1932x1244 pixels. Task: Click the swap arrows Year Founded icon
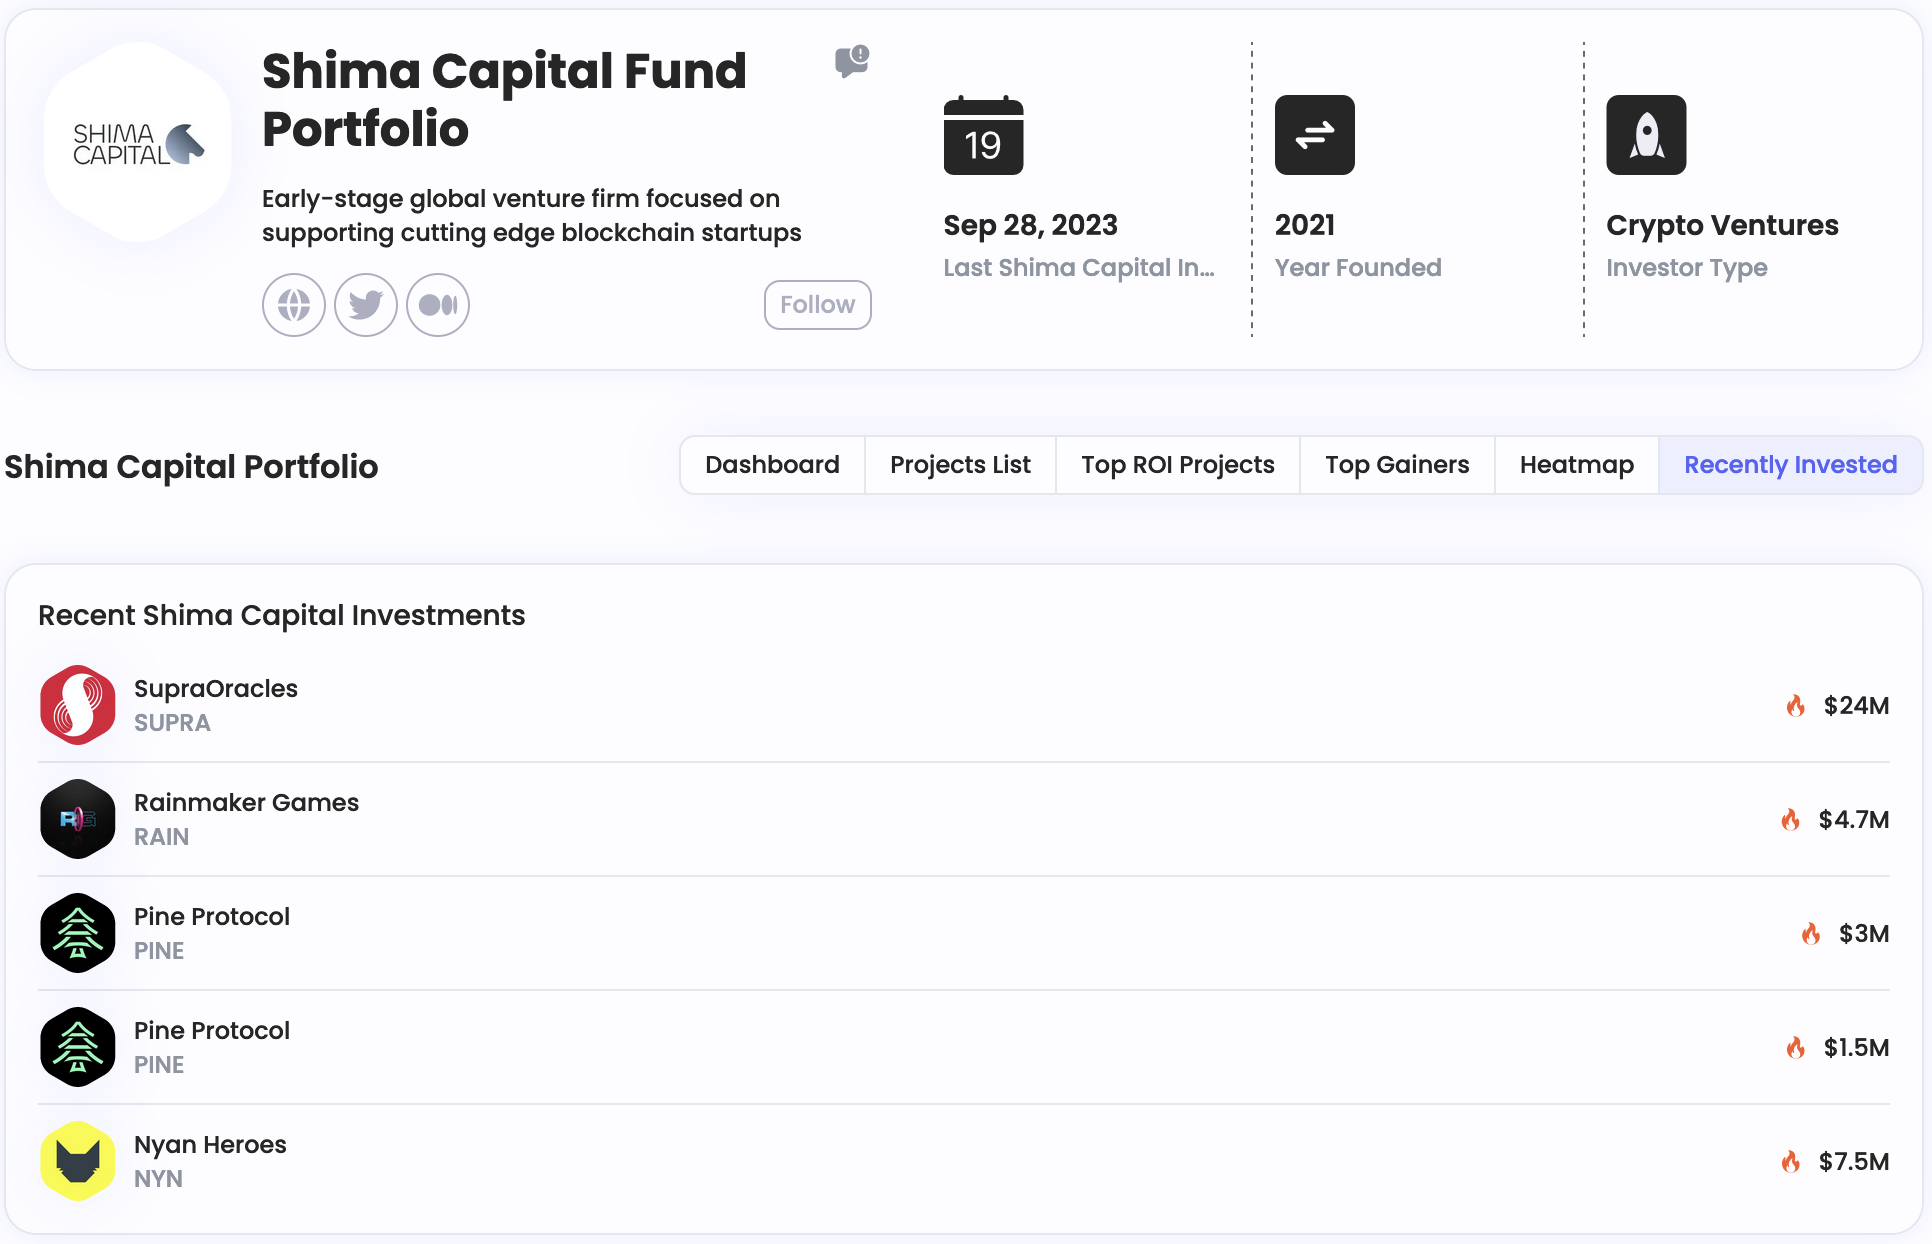[x=1314, y=135]
